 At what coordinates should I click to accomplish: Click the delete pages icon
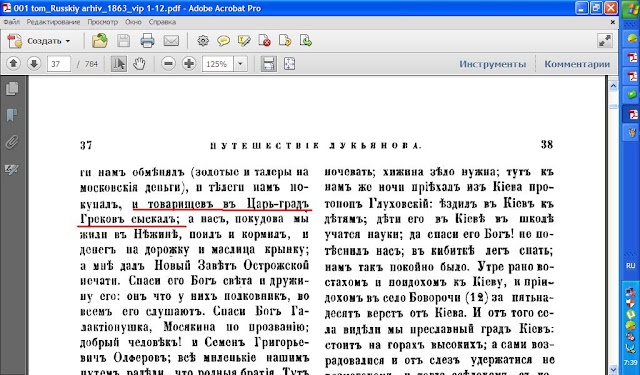(264, 41)
